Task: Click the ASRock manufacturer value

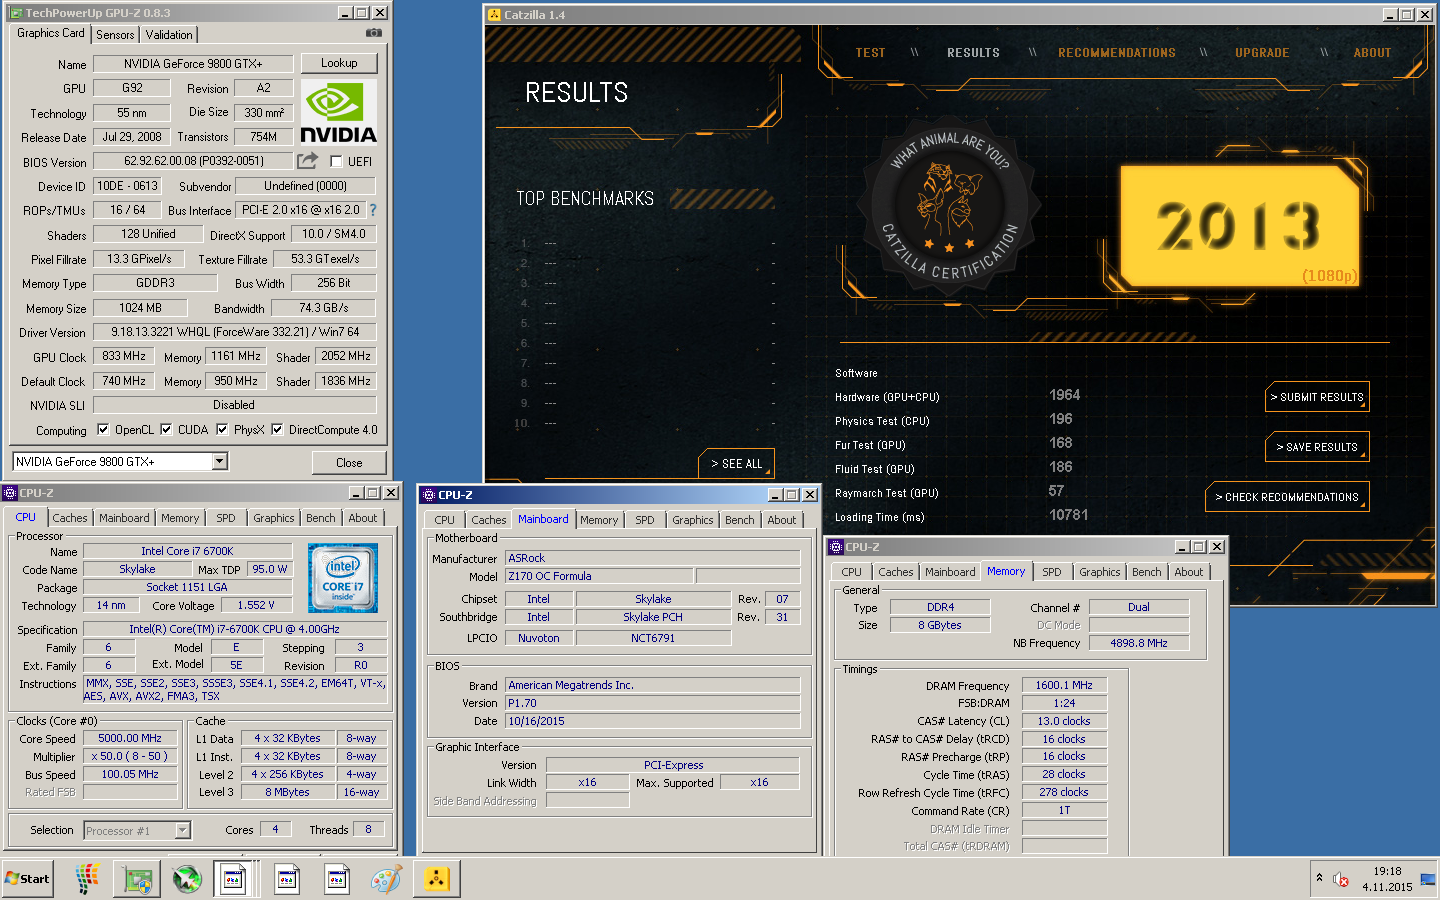Action: tap(653, 558)
